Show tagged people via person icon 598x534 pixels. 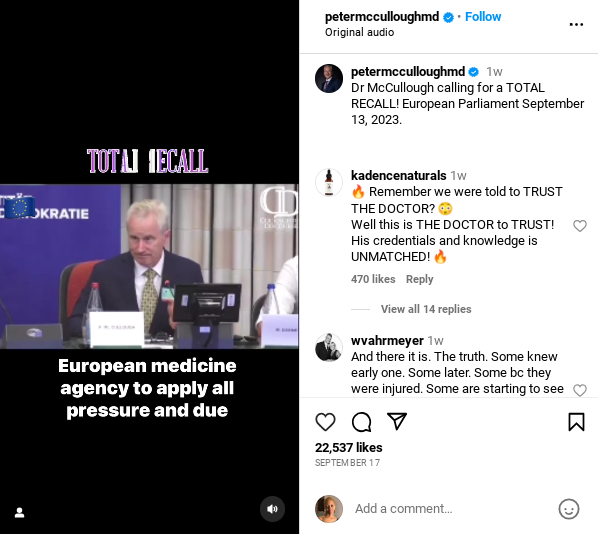pyautogui.click(x=19, y=512)
